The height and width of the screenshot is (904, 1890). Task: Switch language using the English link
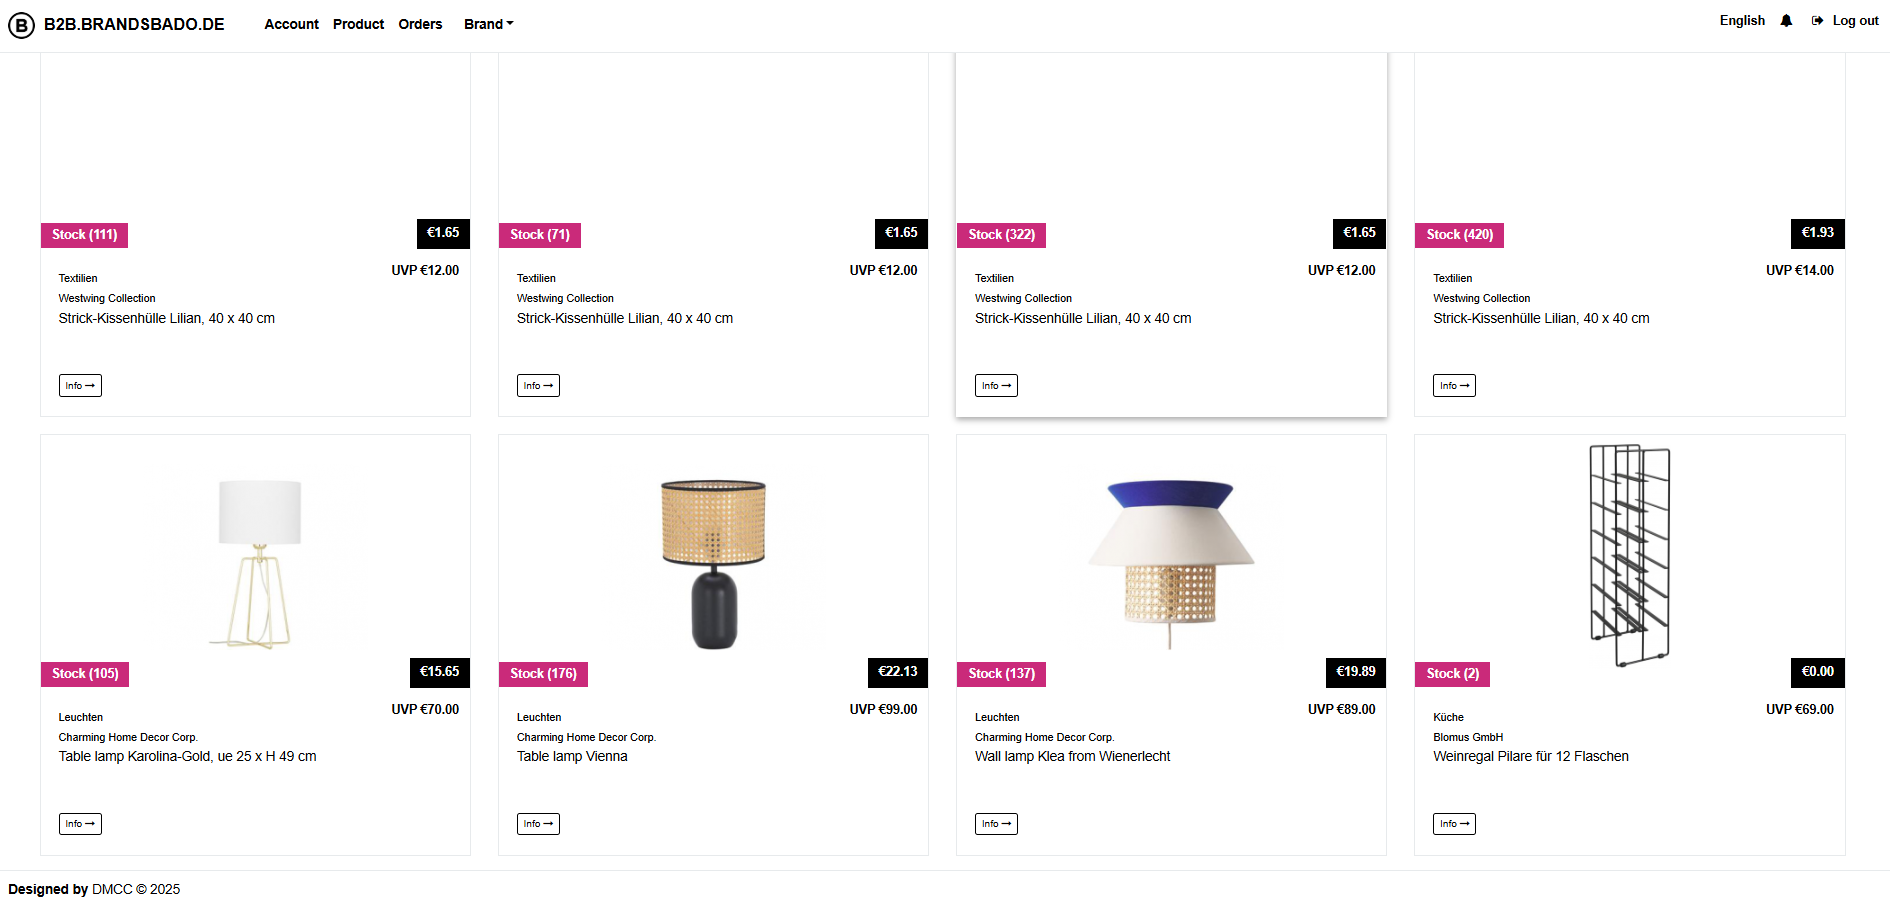1743,19
